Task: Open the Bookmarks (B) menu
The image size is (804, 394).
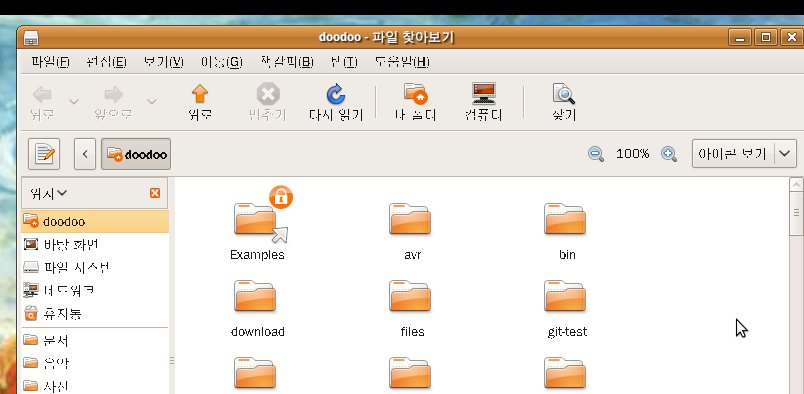Action: tap(287, 62)
